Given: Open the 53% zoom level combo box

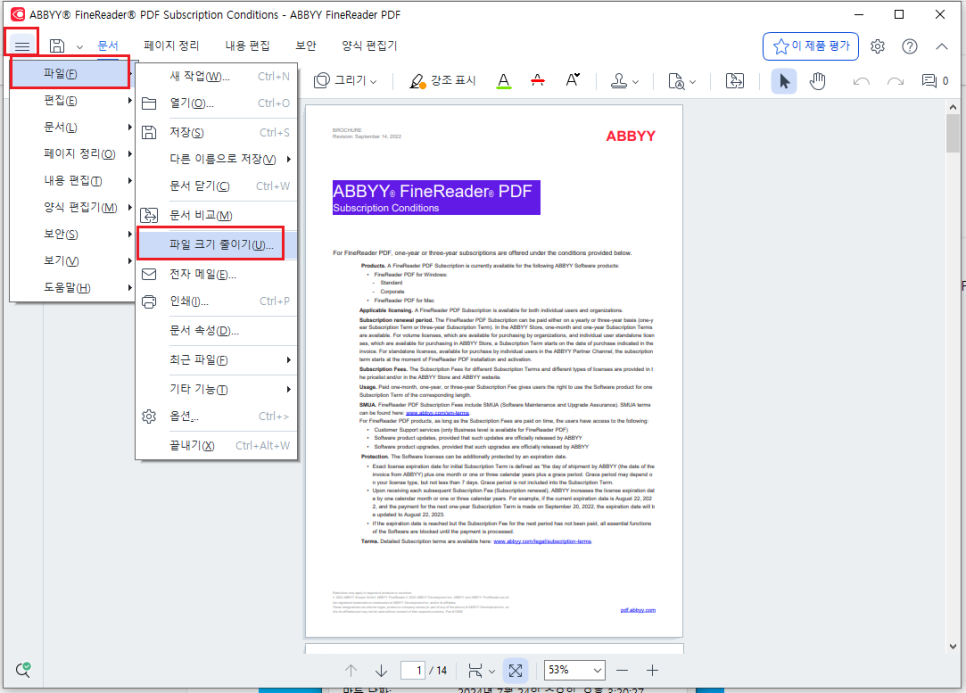Looking at the screenshot, I should 575,670.
